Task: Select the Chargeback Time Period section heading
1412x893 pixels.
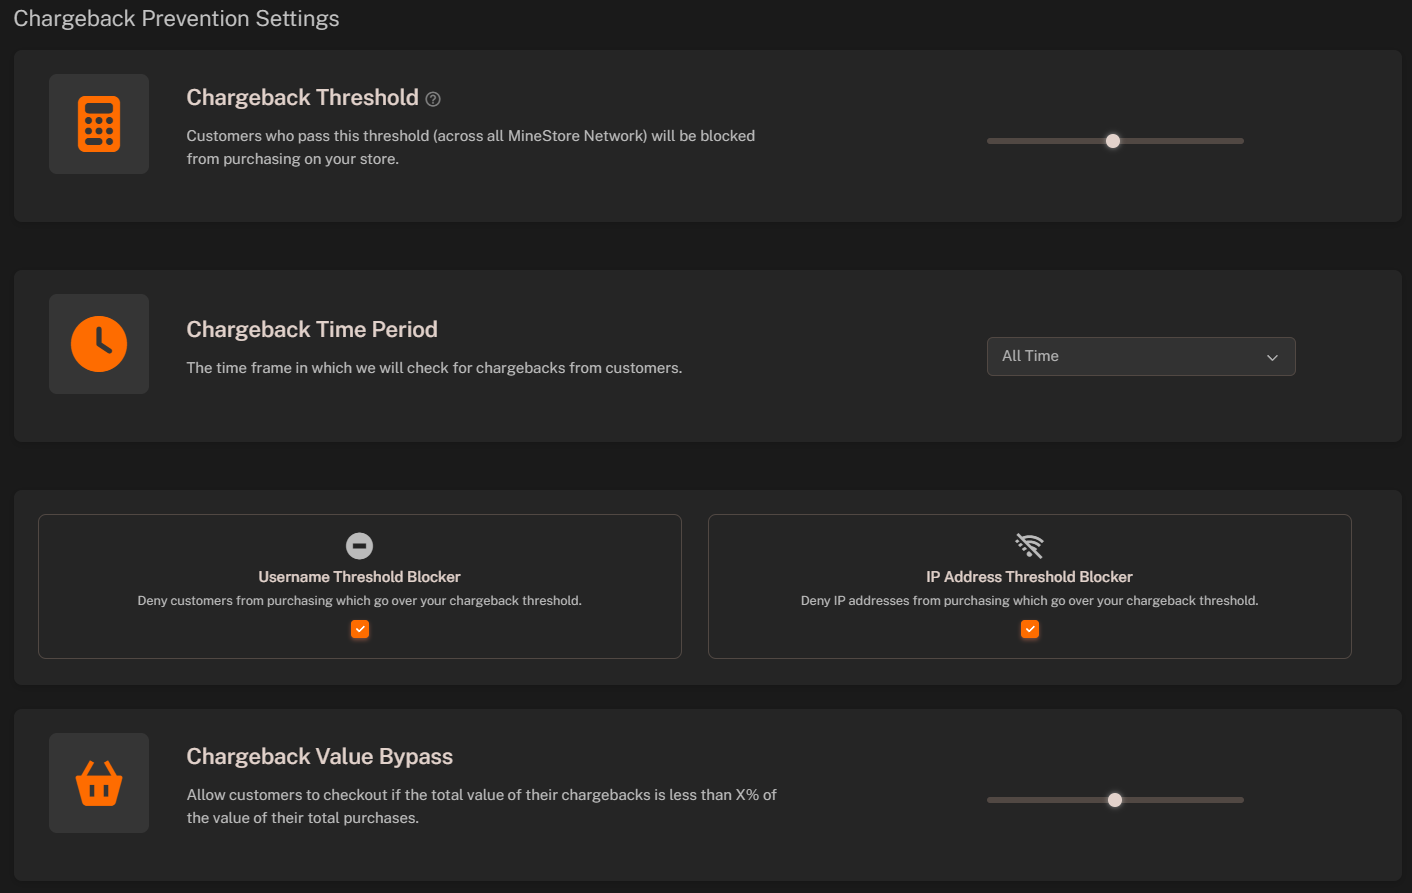Action: (x=312, y=328)
